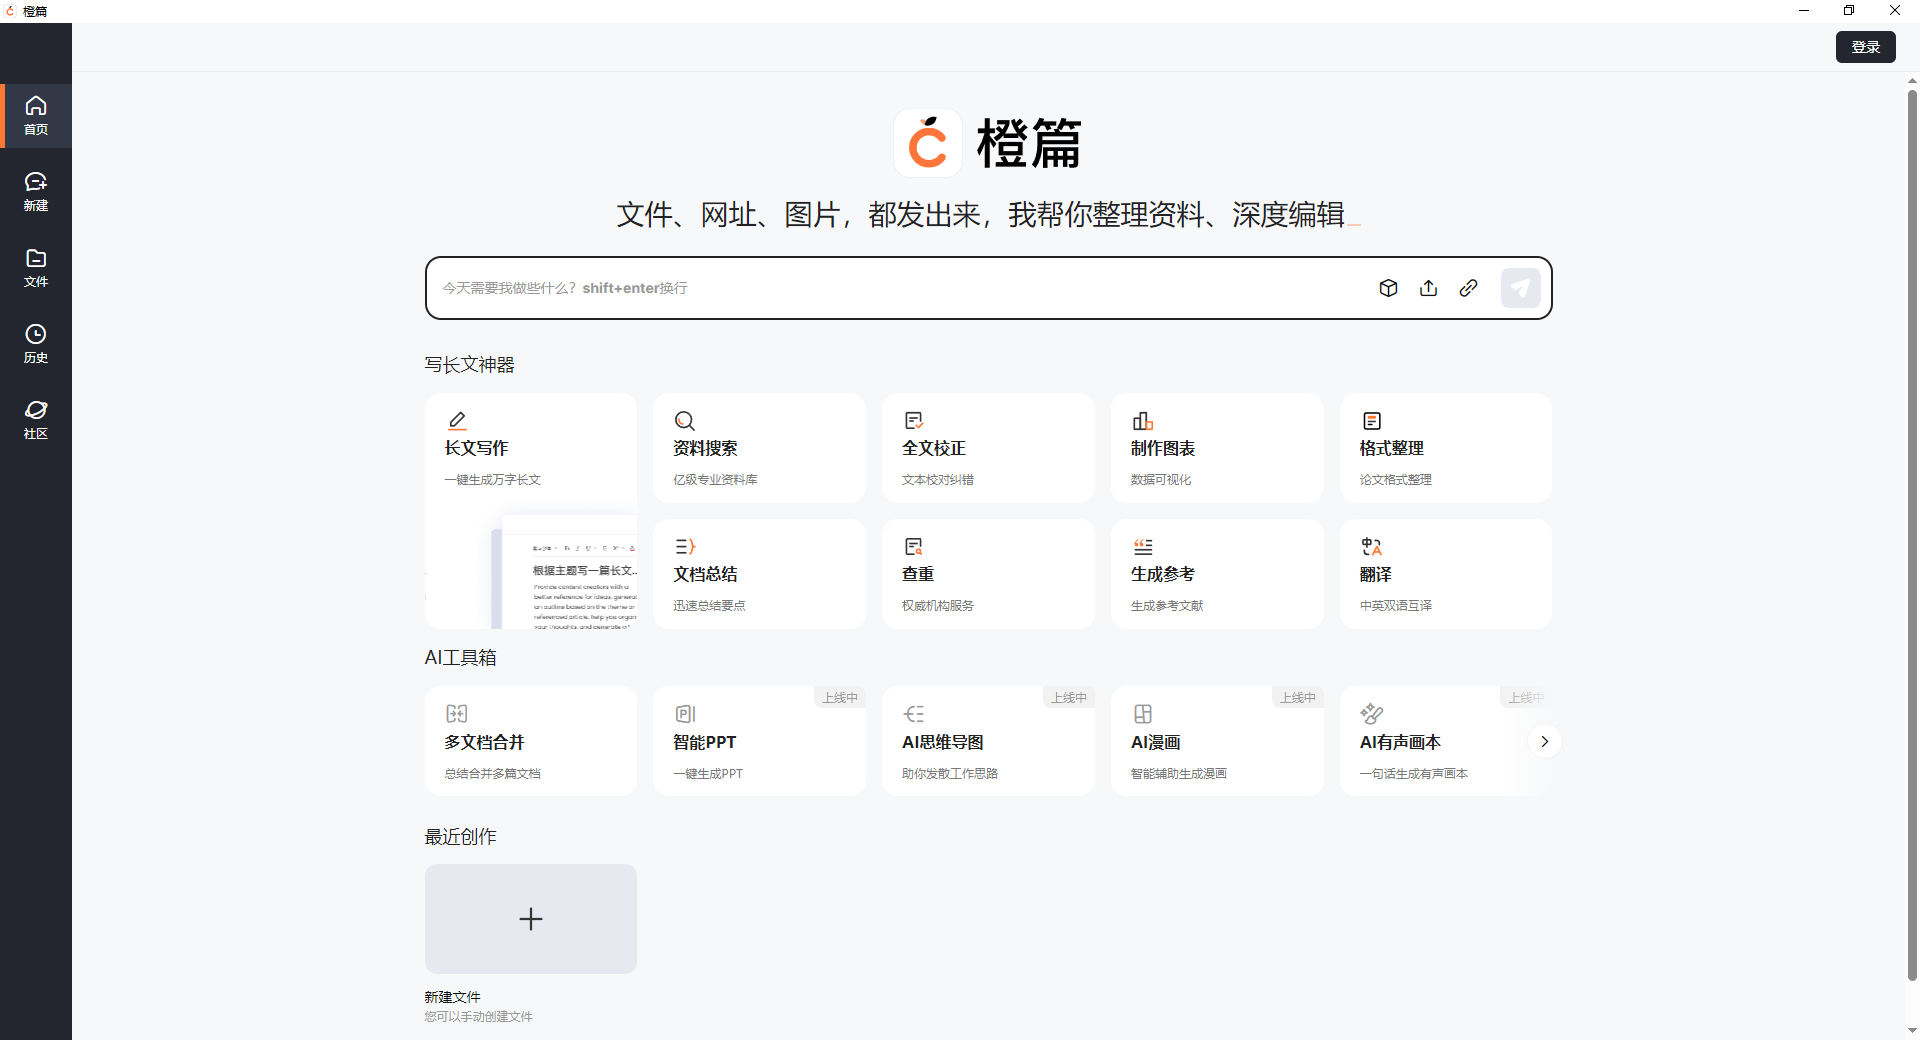Click the 文本校对纠错 subtitle
This screenshot has width=1920, height=1040.
pyautogui.click(x=938, y=480)
